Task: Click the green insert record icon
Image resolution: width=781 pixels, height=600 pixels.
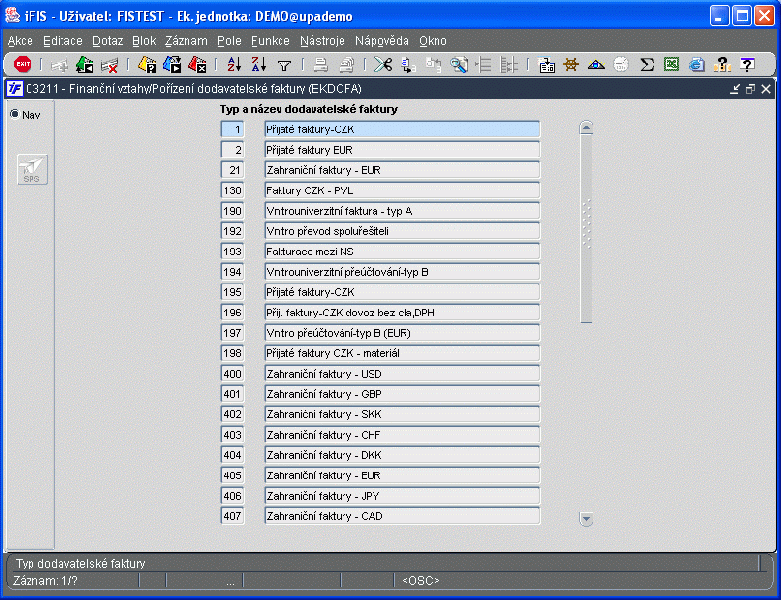Action: pos(85,64)
